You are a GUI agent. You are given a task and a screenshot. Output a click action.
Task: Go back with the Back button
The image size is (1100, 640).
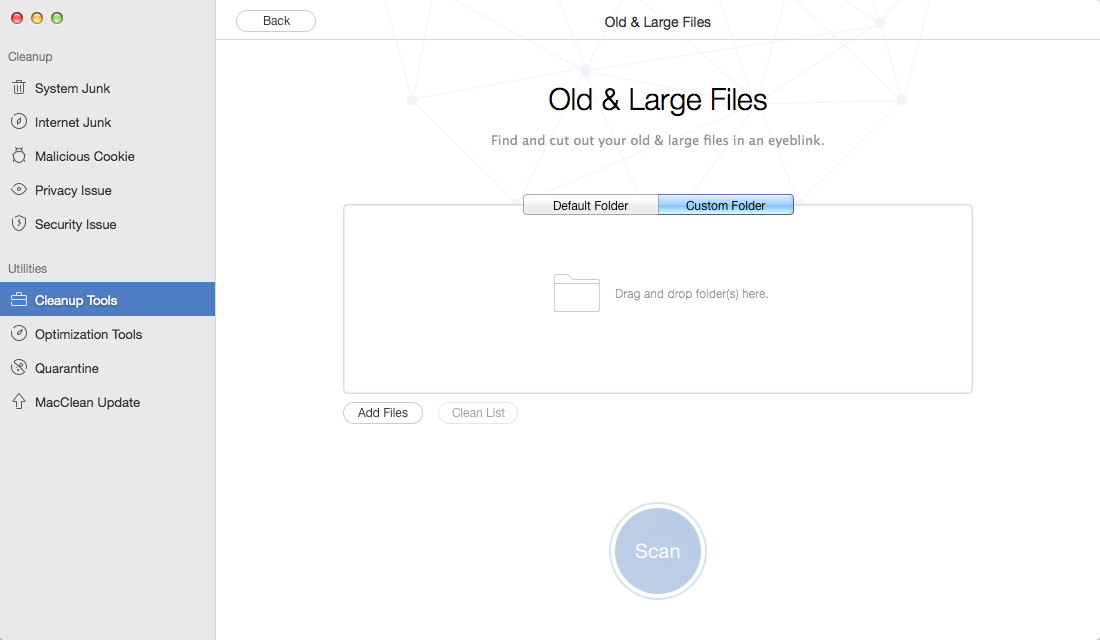coord(276,21)
